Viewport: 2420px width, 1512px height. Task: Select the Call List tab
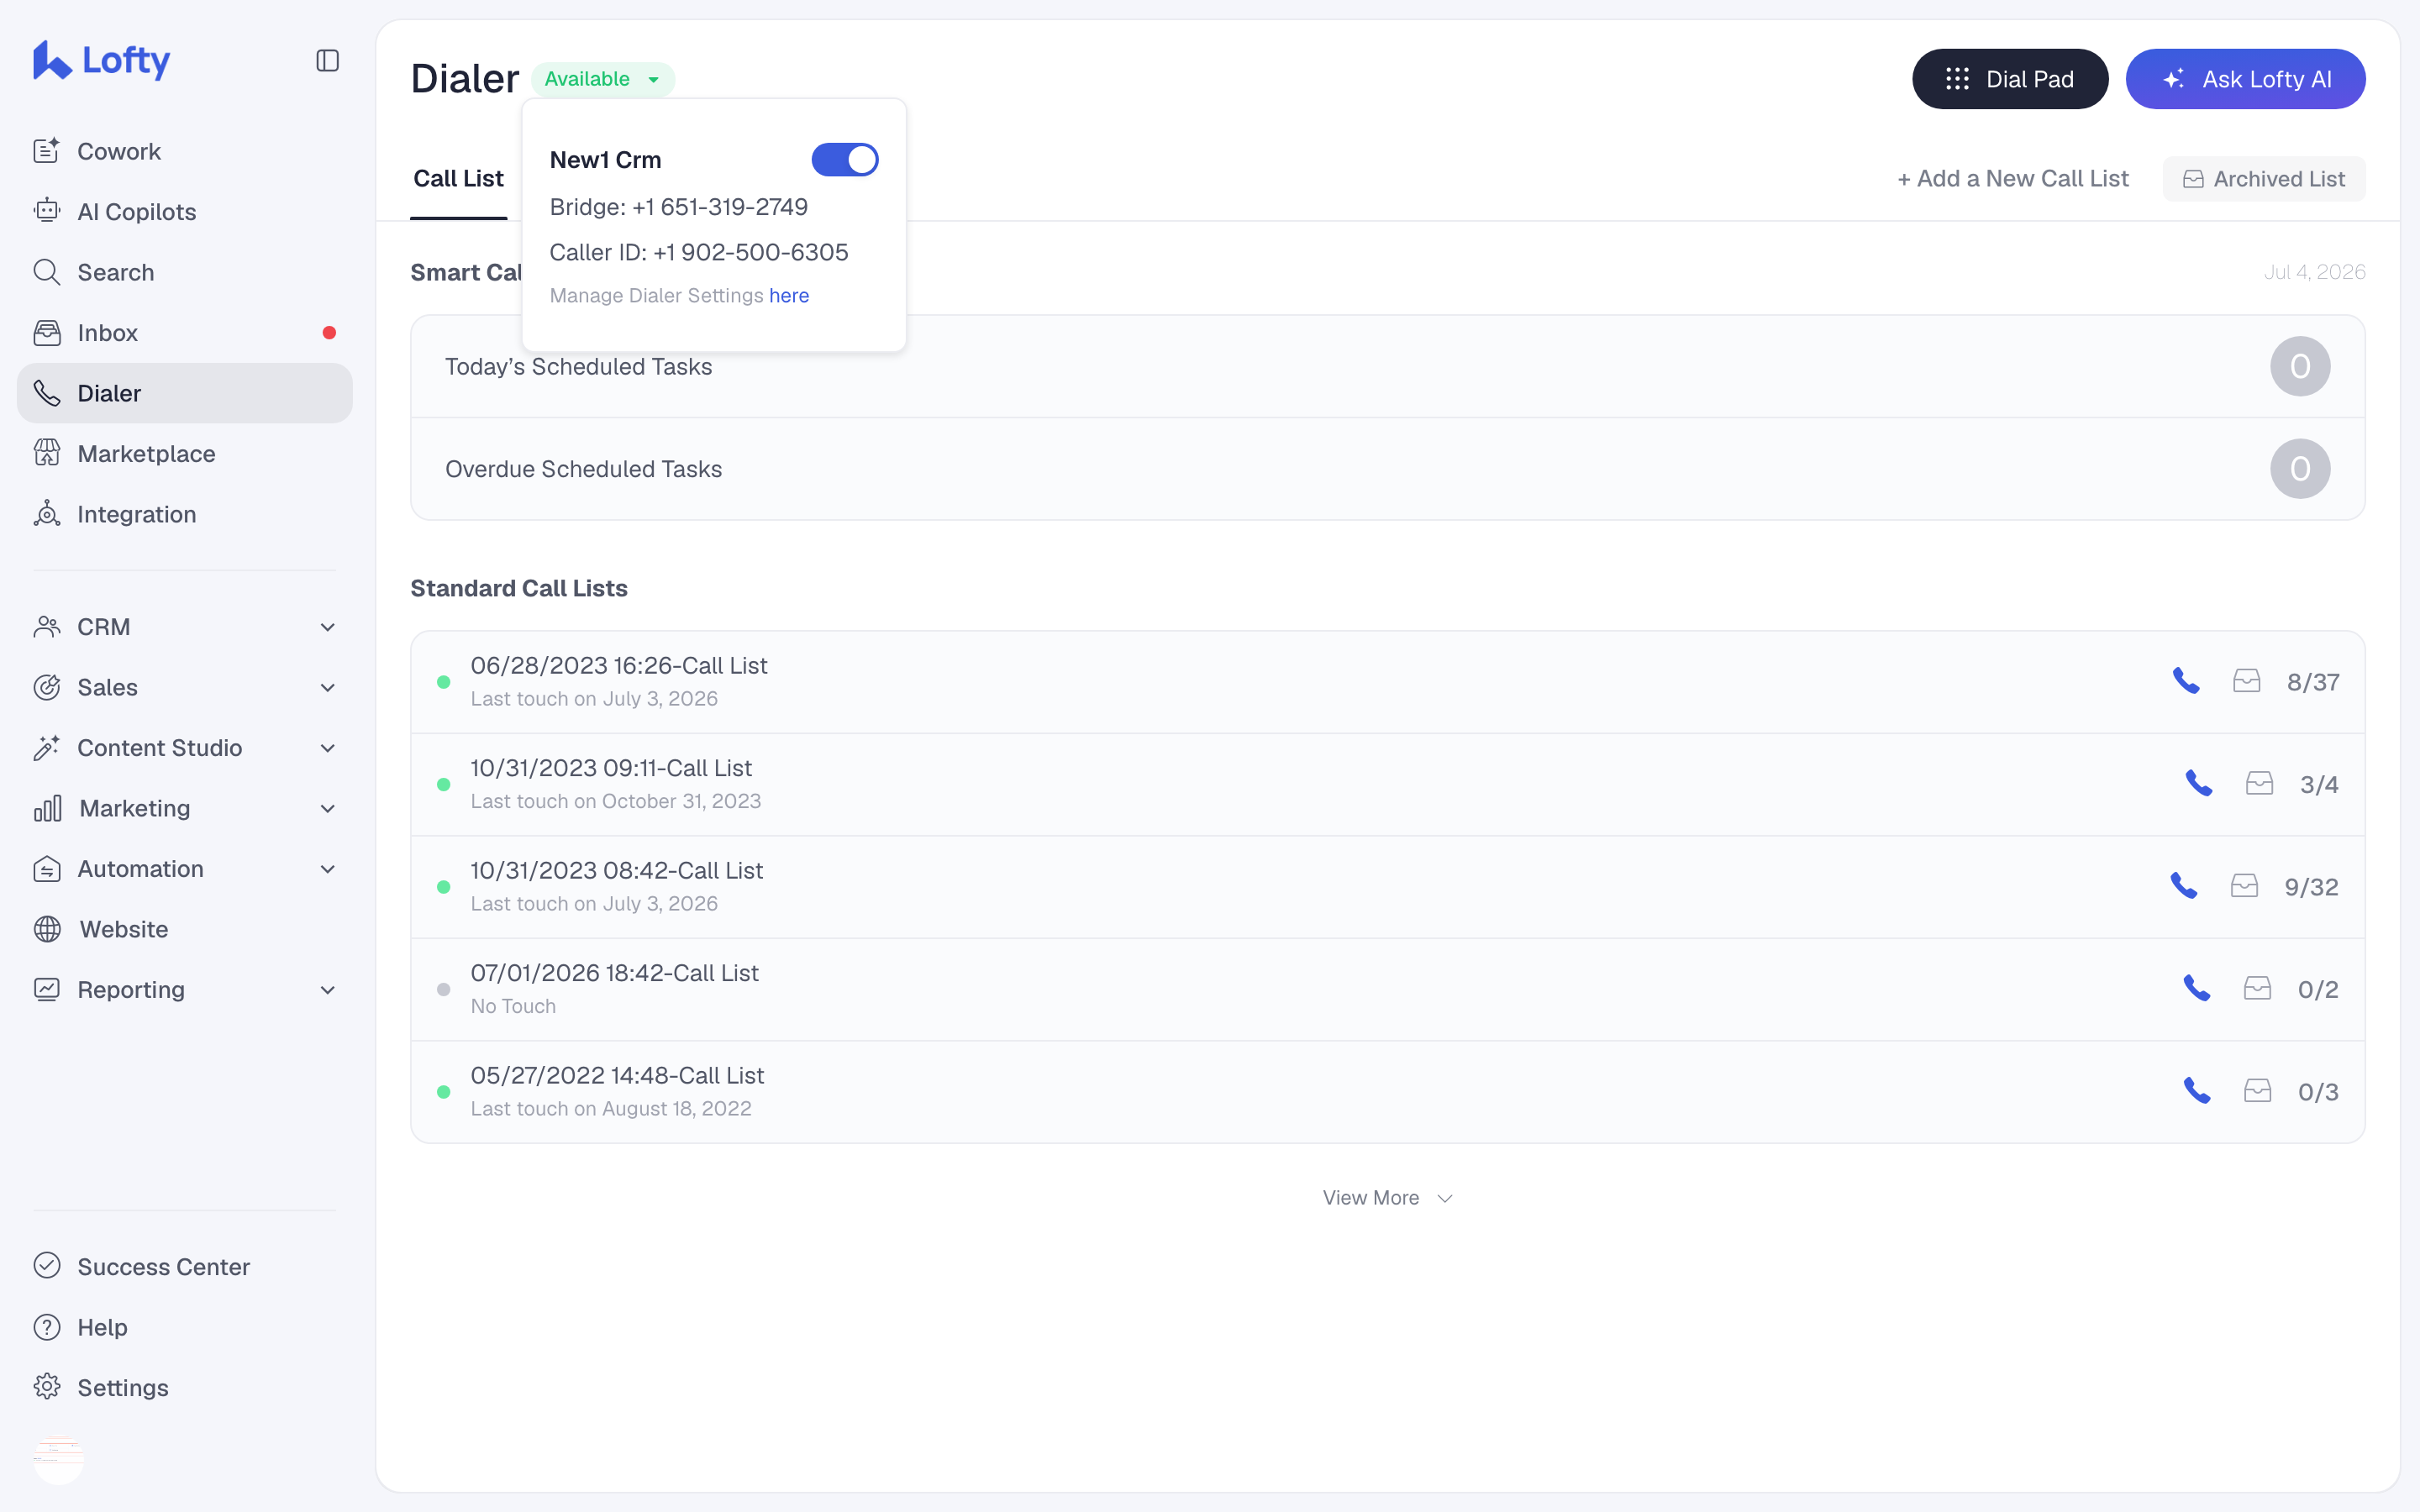458,179
